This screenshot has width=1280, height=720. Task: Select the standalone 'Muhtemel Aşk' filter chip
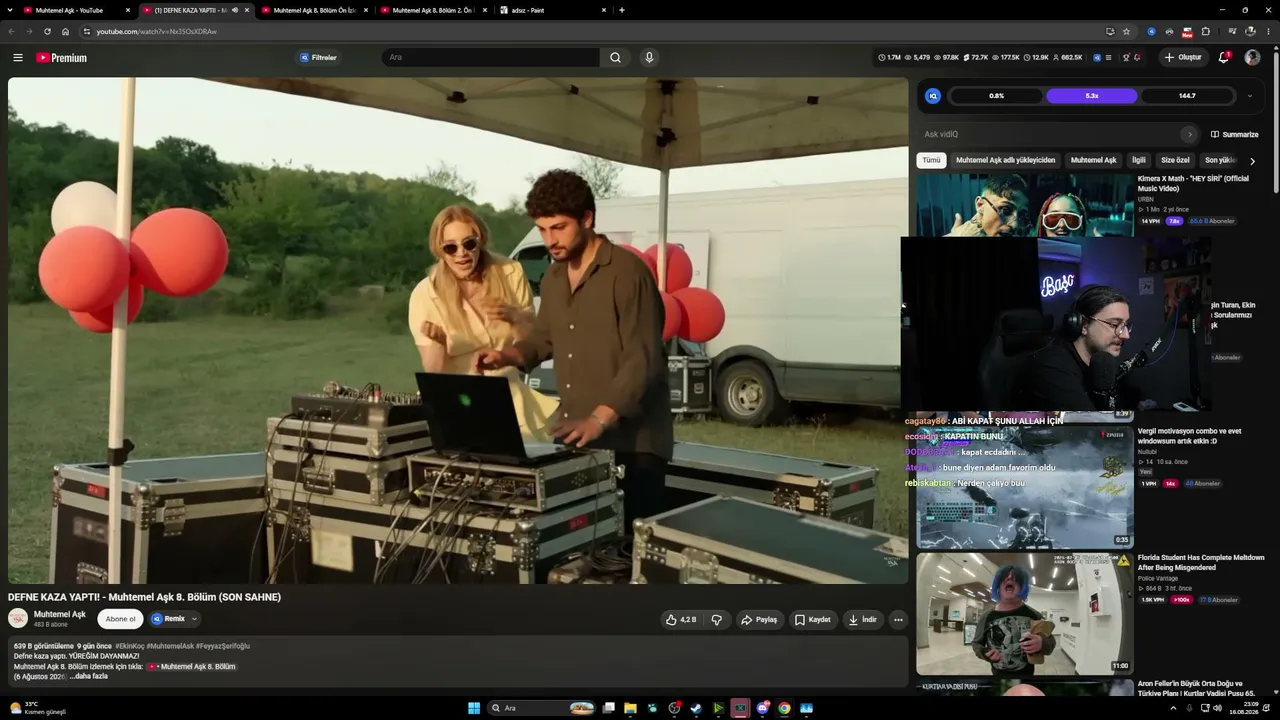[1093, 160]
